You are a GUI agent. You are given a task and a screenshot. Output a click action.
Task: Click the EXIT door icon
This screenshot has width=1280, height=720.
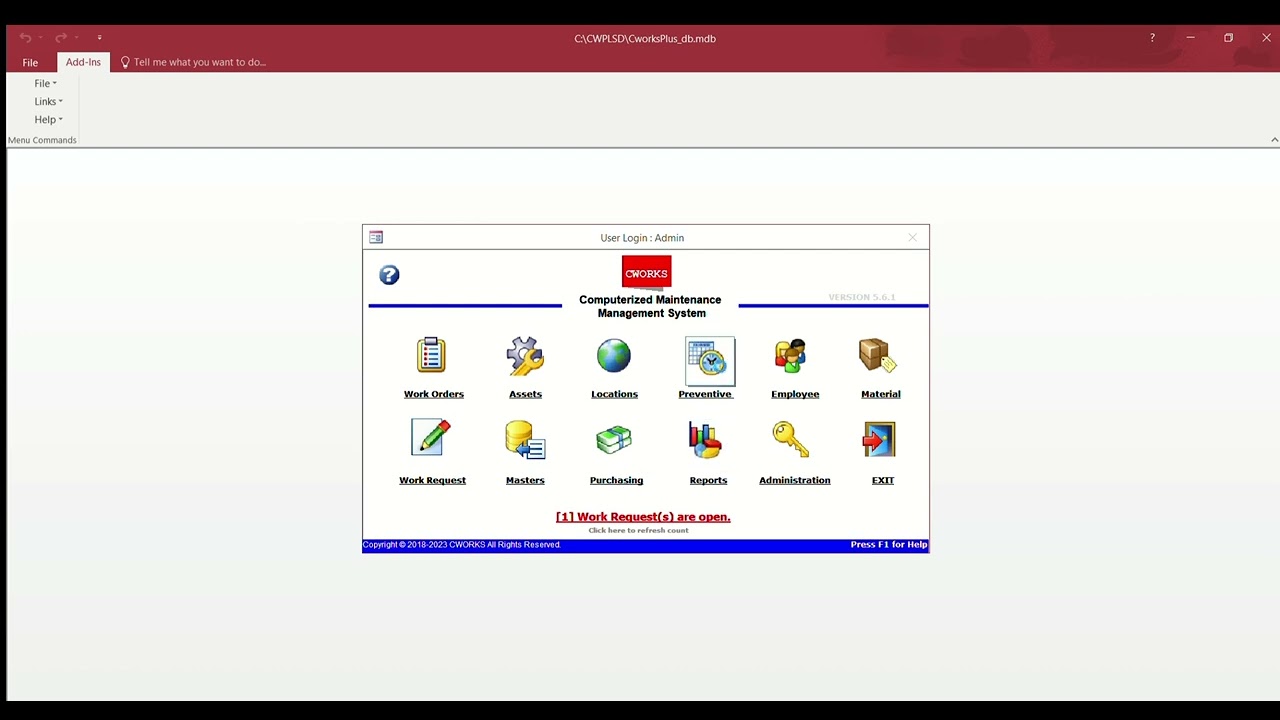(x=879, y=439)
